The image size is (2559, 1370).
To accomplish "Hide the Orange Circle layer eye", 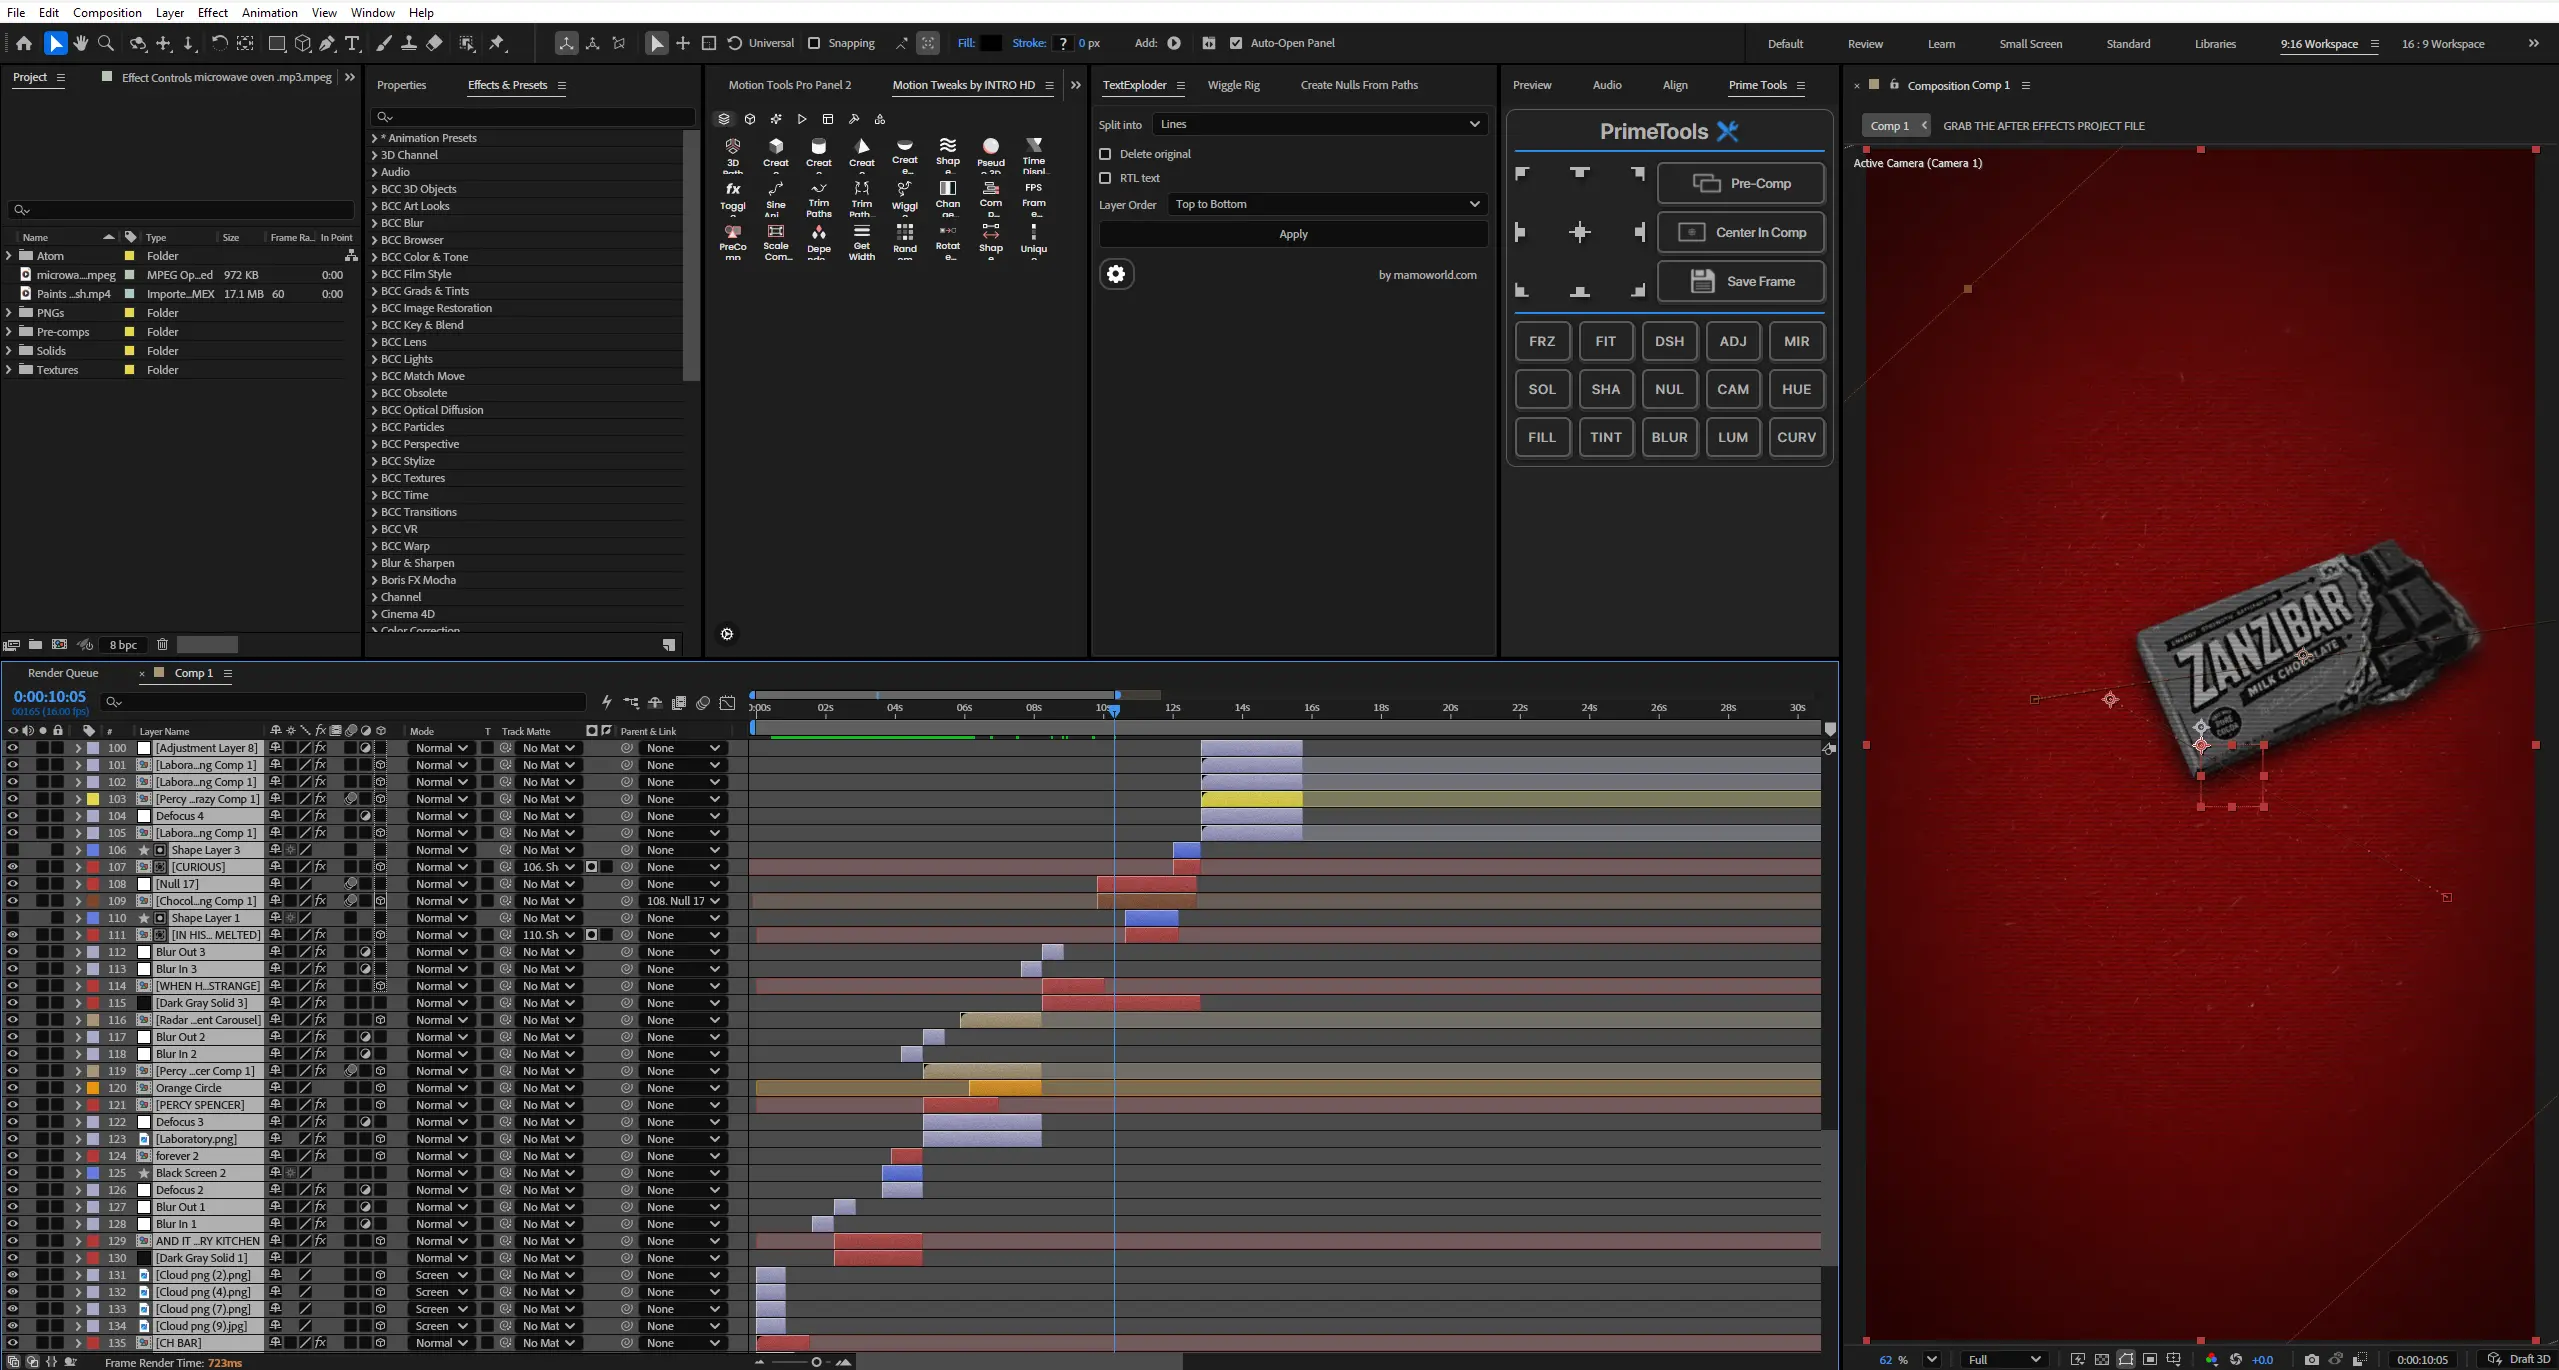I will coord(12,1088).
